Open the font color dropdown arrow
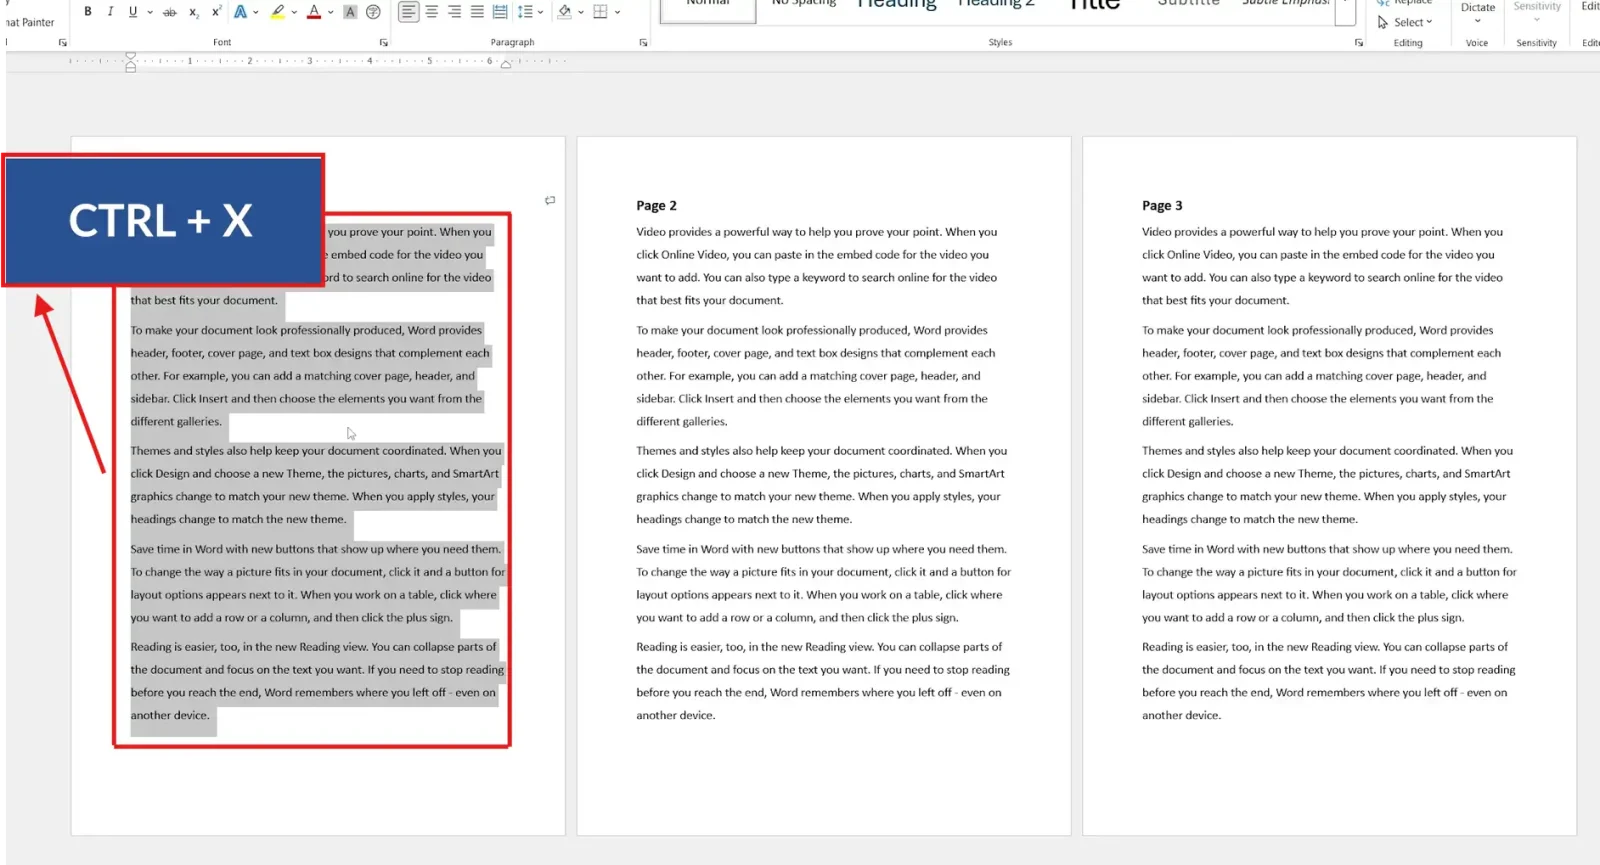Viewport: 1600px width, 865px height. tap(331, 12)
